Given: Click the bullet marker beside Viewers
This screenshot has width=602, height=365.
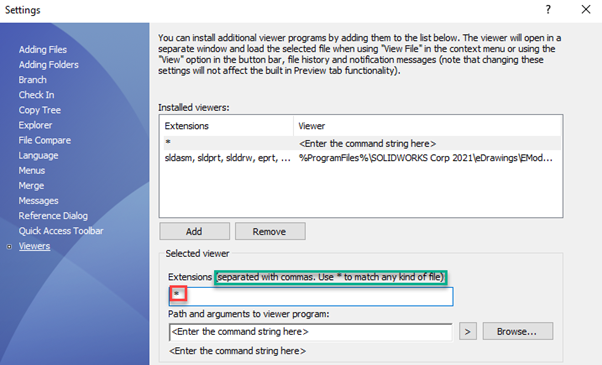Looking at the screenshot, I should pos(9,247).
